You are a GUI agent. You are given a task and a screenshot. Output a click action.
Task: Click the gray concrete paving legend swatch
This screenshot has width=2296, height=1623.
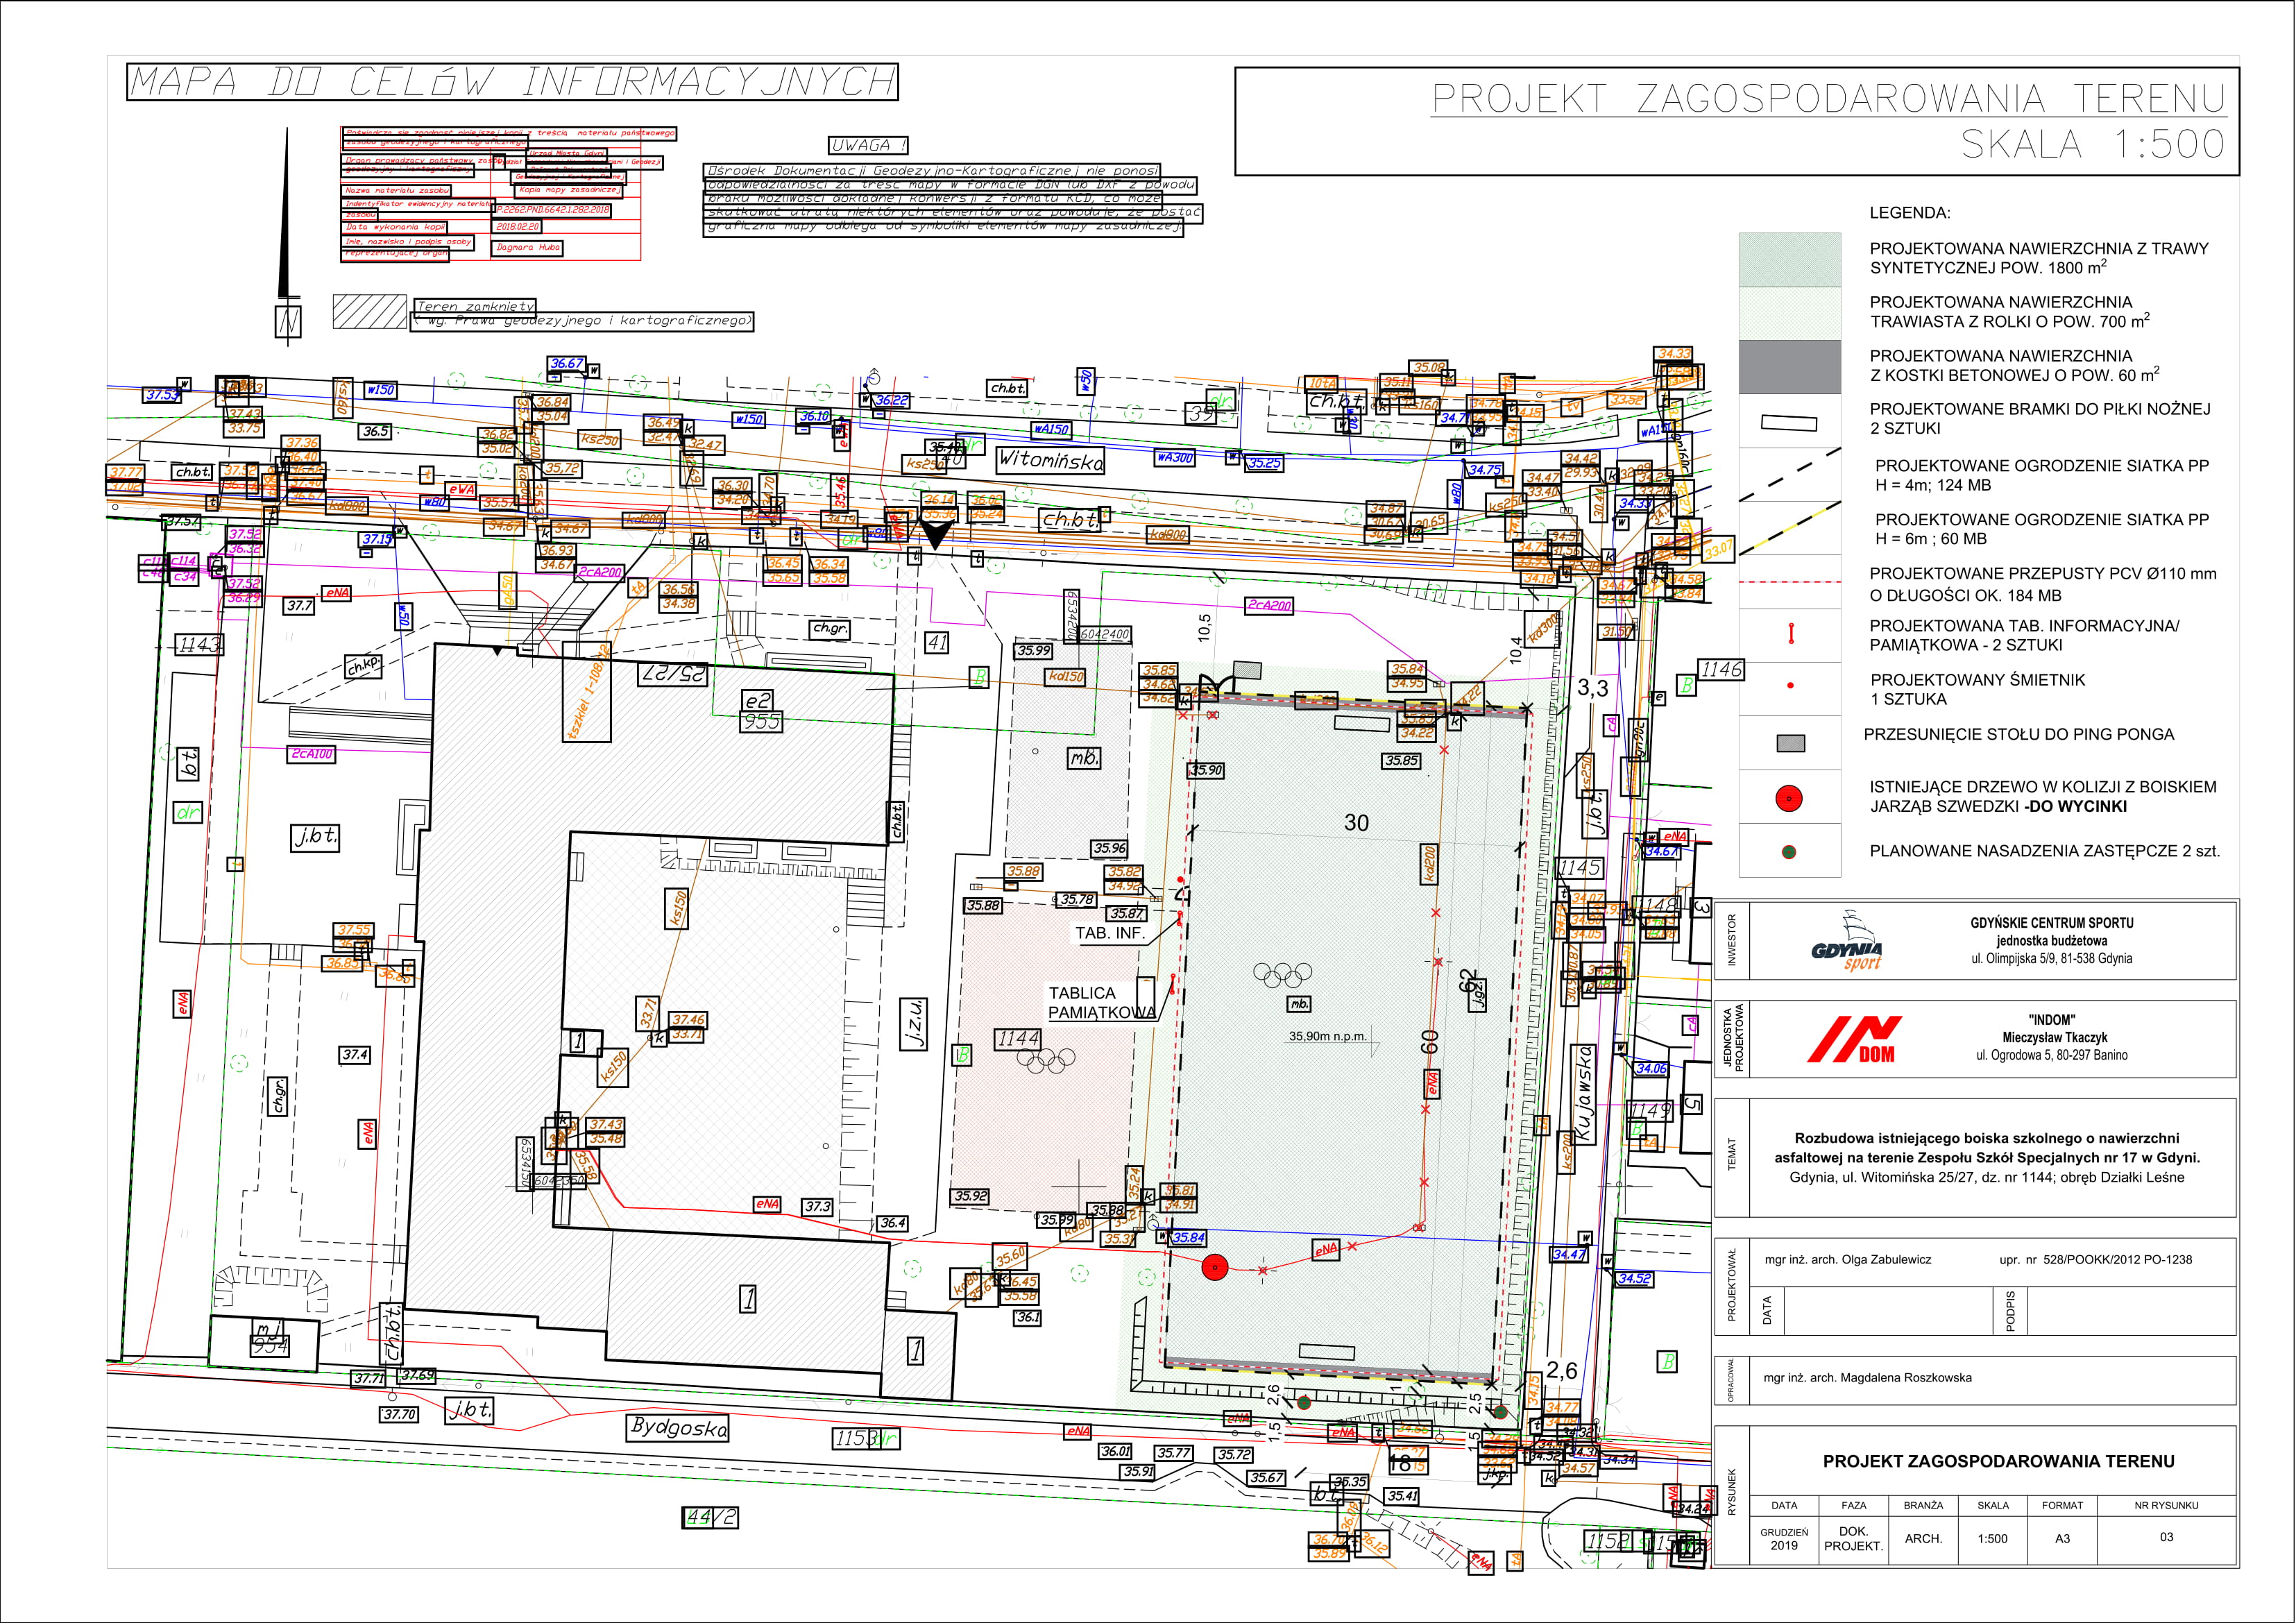(x=1789, y=366)
